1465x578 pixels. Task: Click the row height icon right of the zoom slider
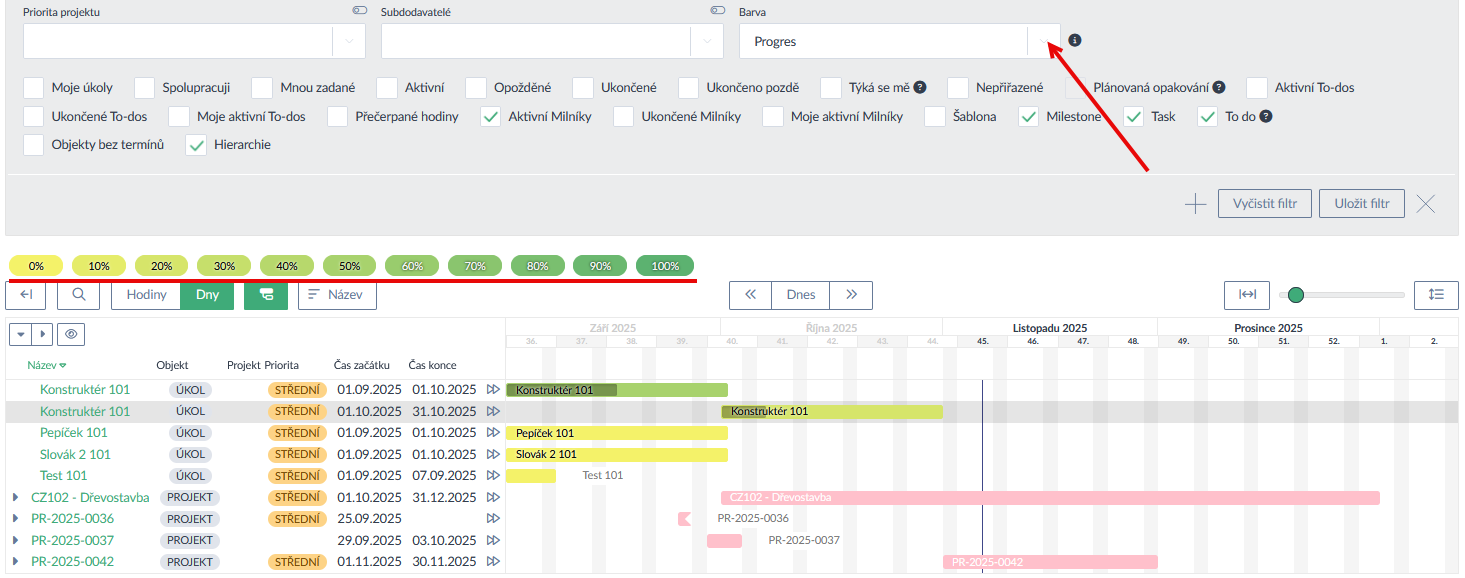pos(1436,295)
